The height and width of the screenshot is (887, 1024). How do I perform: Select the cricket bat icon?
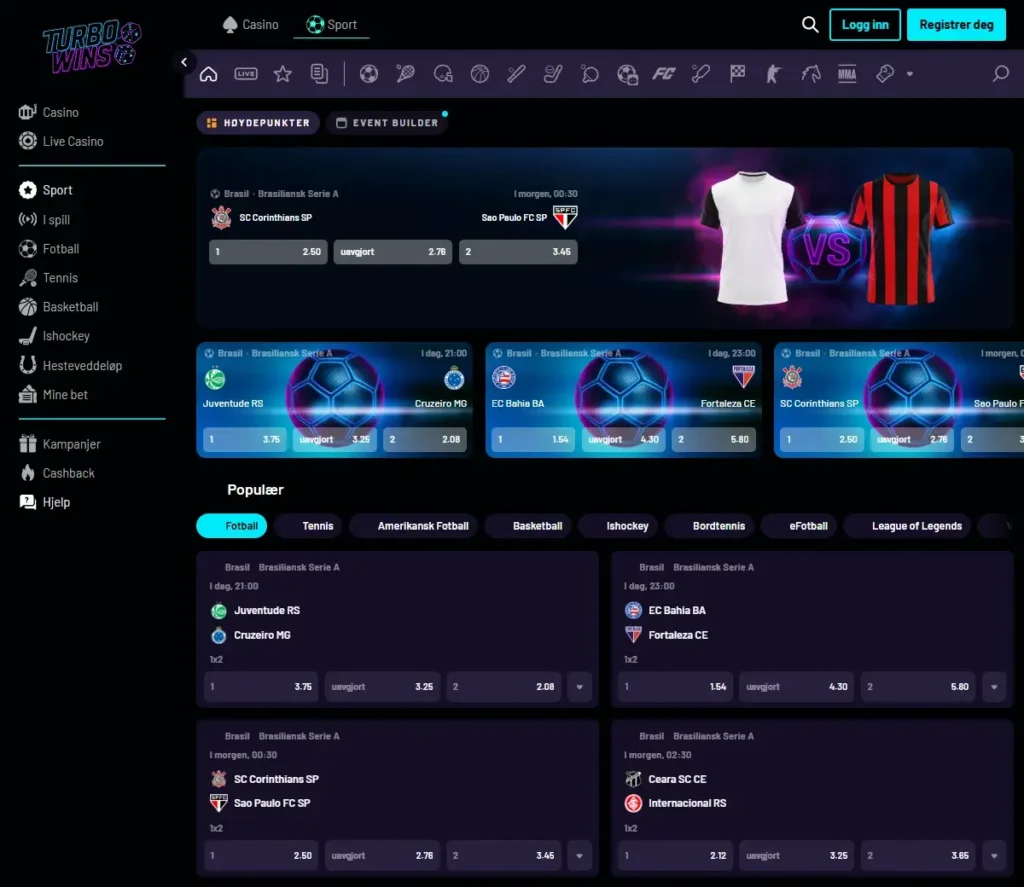701,74
